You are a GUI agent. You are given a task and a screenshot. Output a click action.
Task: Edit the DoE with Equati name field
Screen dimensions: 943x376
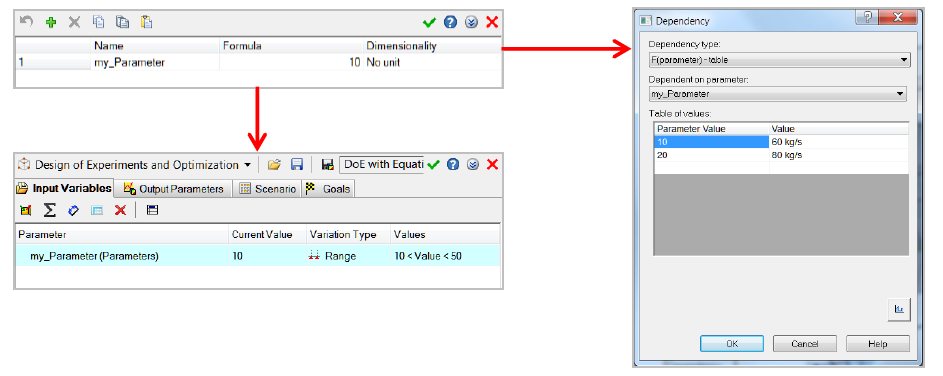pyautogui.click(x=382, y=164)
